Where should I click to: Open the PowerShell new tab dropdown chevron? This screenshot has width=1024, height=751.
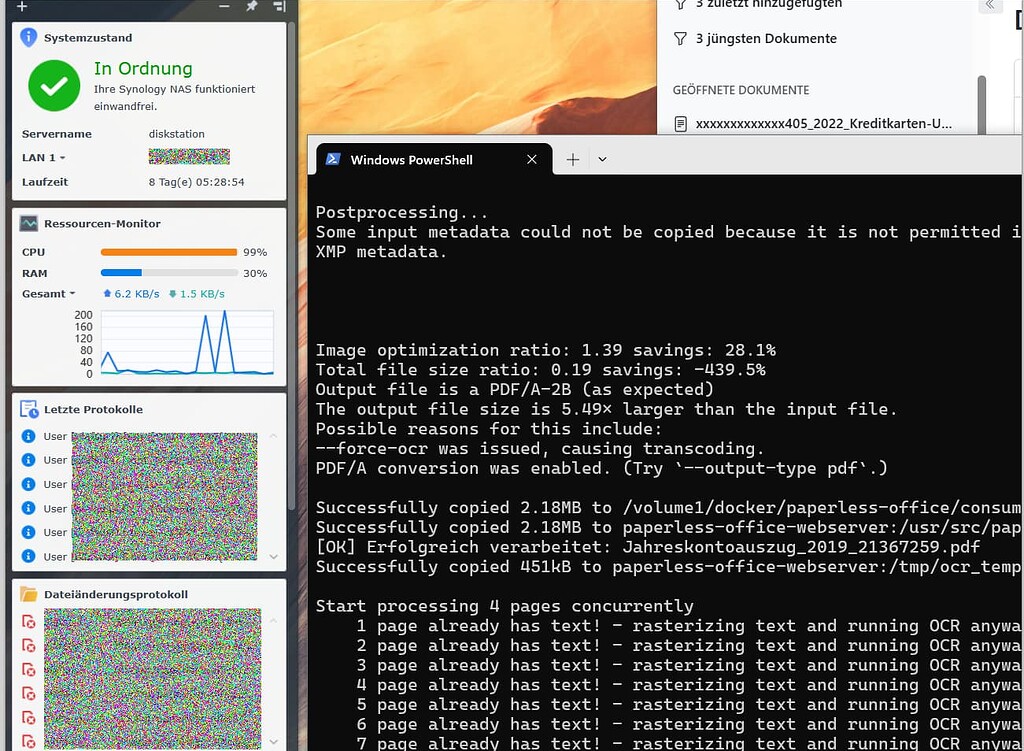tap(602, 159)
